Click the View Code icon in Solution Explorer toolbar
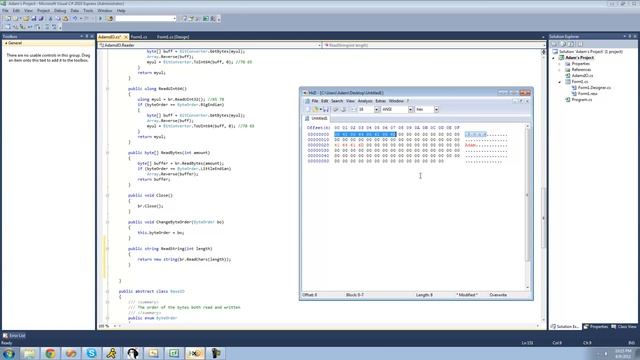The height and width of the screenshot is (360, 640). [x=580, y=44]
